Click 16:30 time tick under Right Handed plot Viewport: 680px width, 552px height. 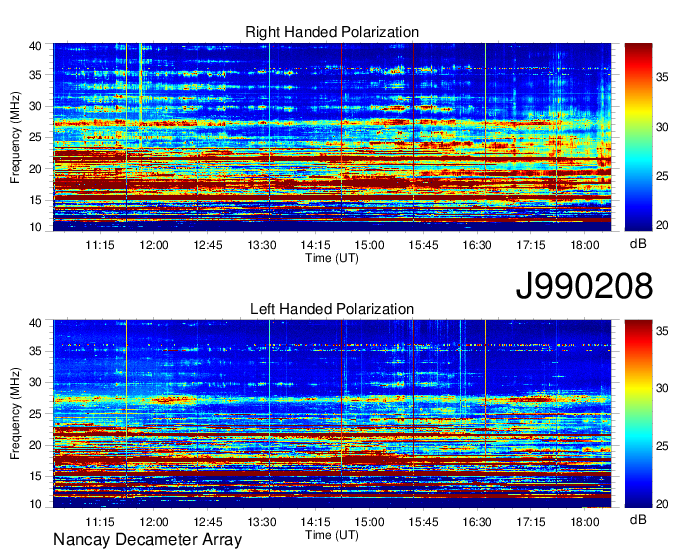point(477,245)
